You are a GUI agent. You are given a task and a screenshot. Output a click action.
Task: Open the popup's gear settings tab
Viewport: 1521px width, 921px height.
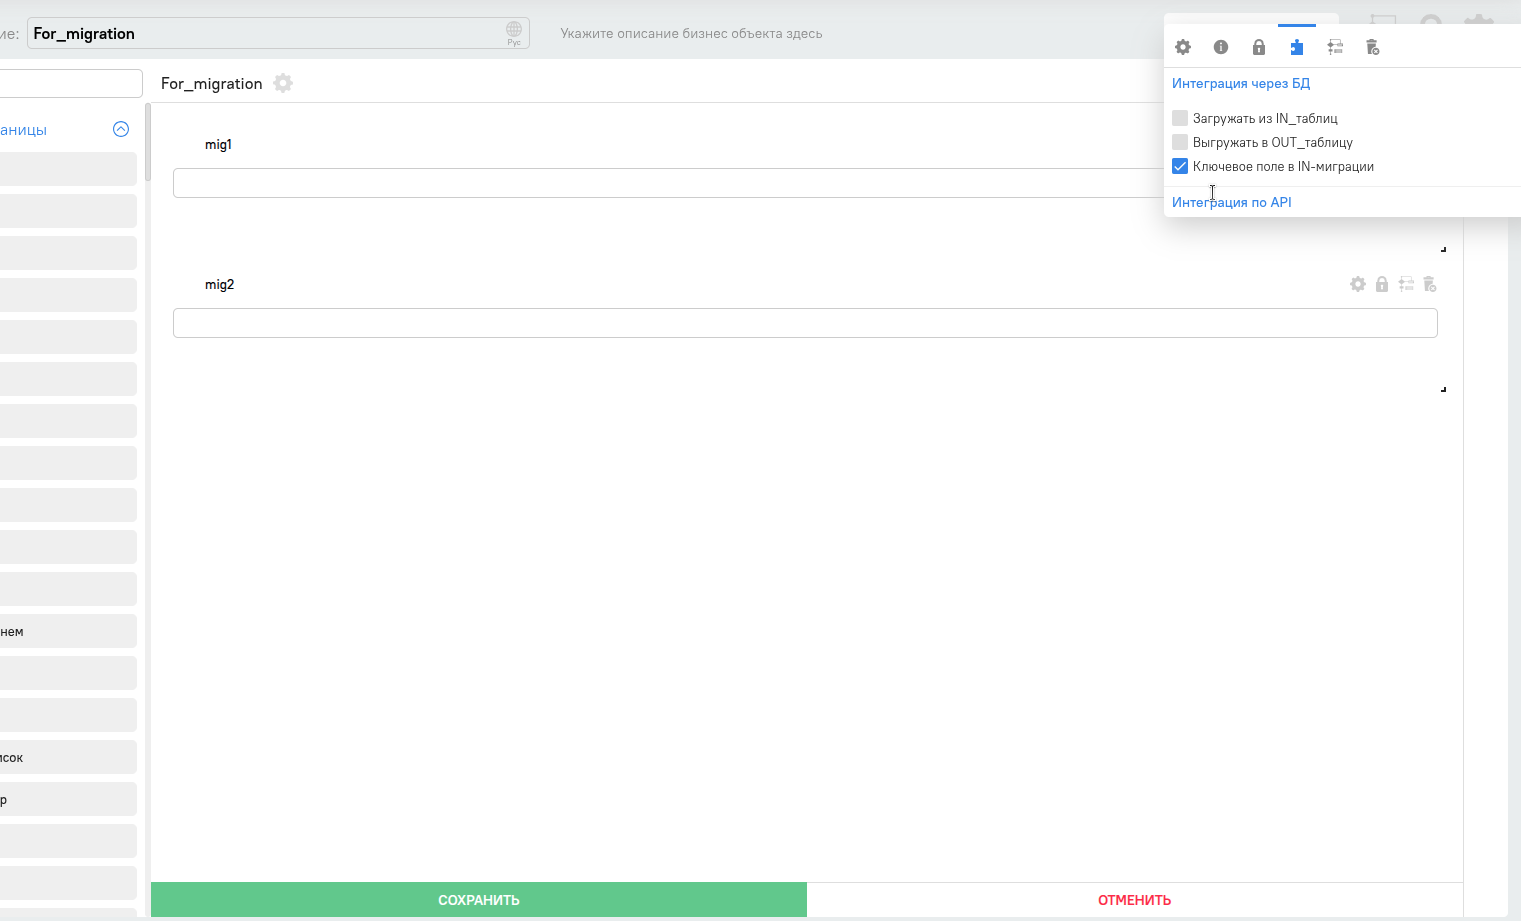click(1183, 47)
